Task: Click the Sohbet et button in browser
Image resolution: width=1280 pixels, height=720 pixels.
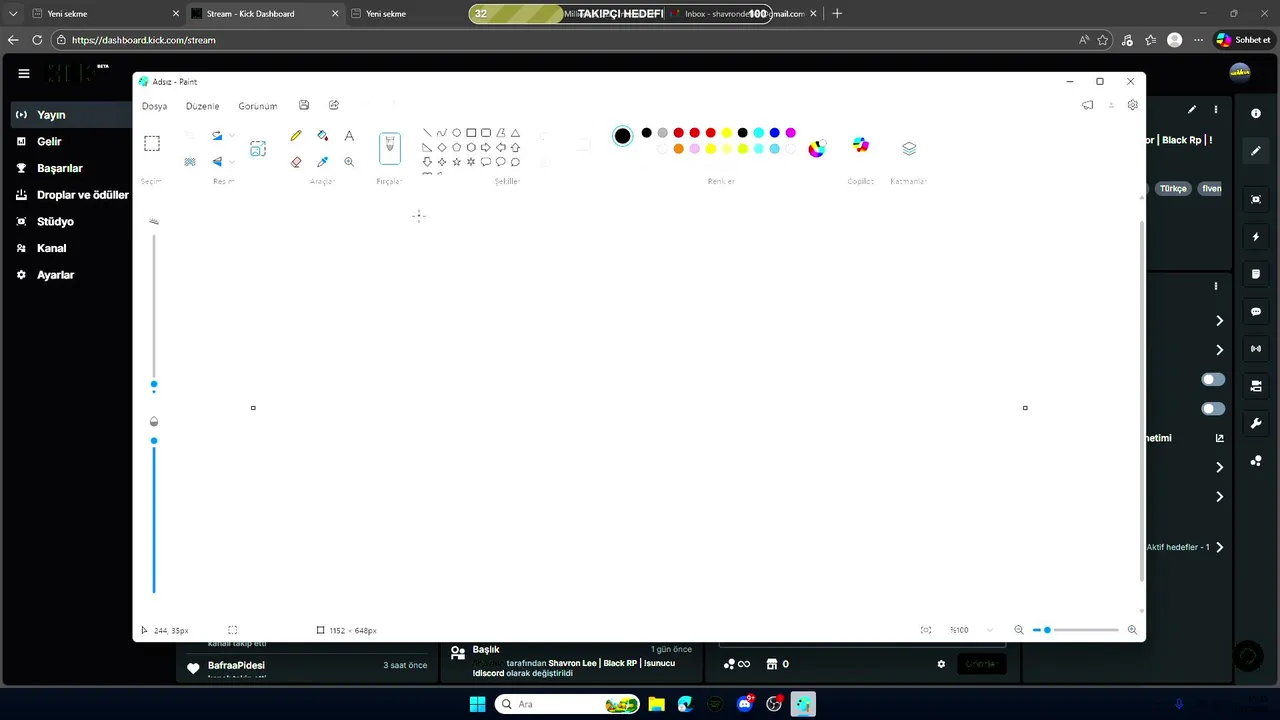Action: click(x=1242, y=40)
